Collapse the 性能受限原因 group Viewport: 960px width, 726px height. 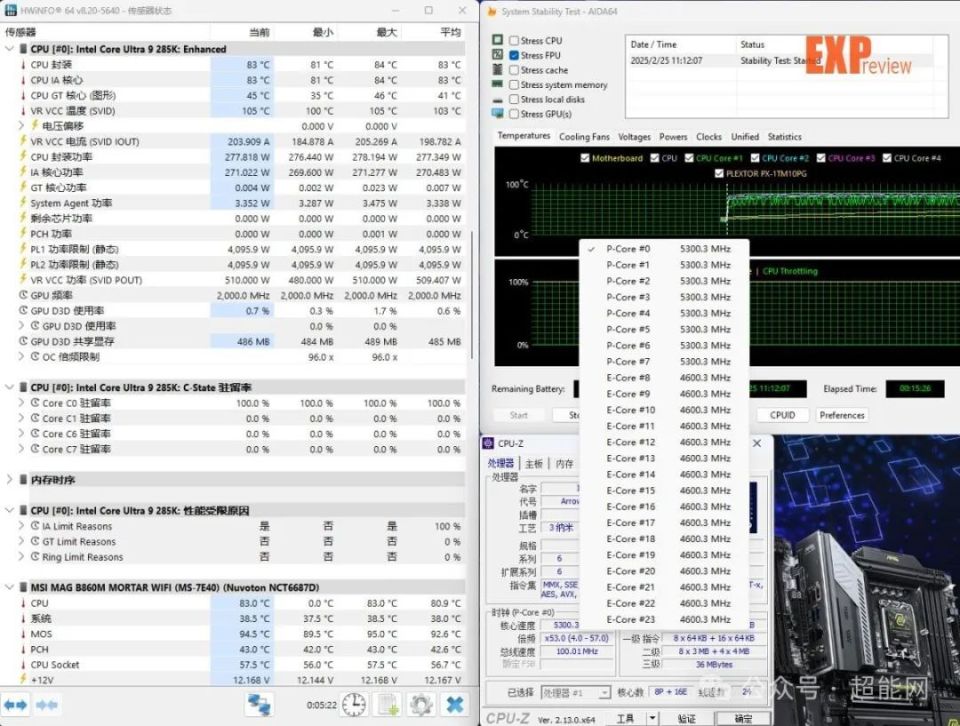(9, 510)
